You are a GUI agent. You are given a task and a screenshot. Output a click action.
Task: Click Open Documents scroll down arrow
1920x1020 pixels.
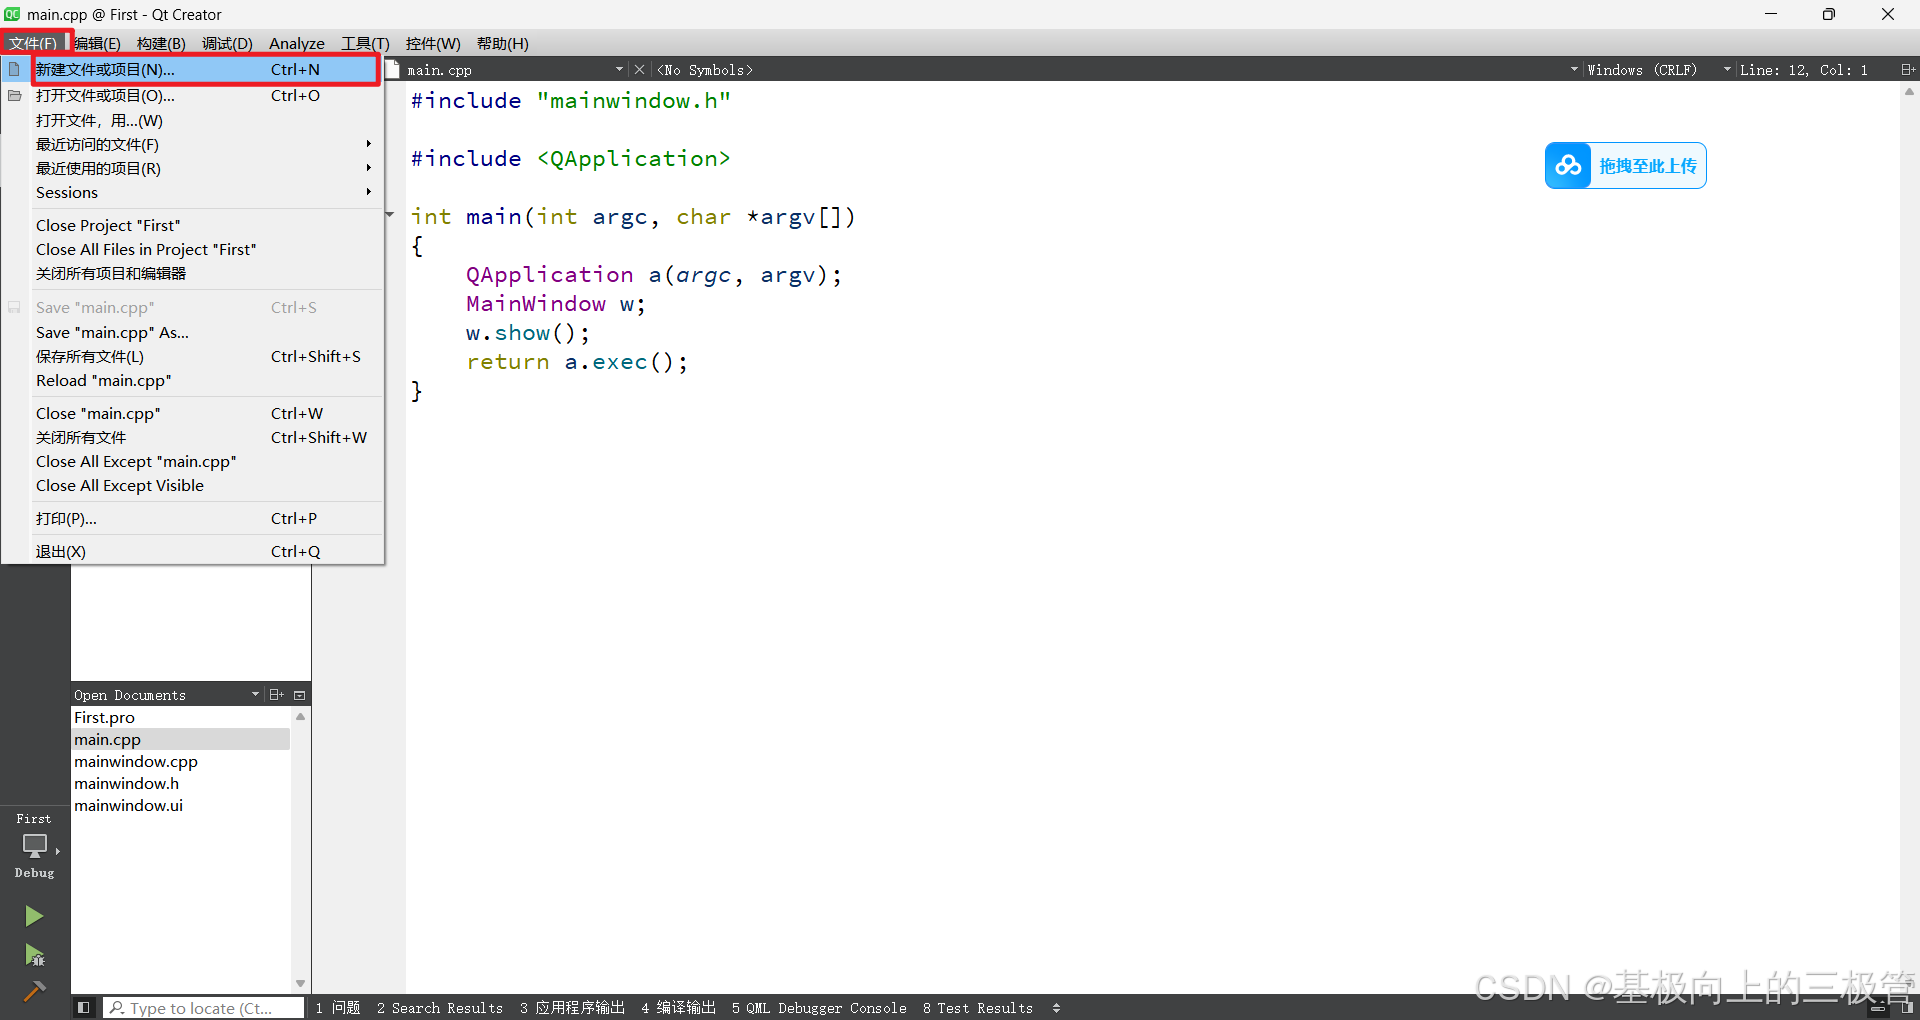300,984
